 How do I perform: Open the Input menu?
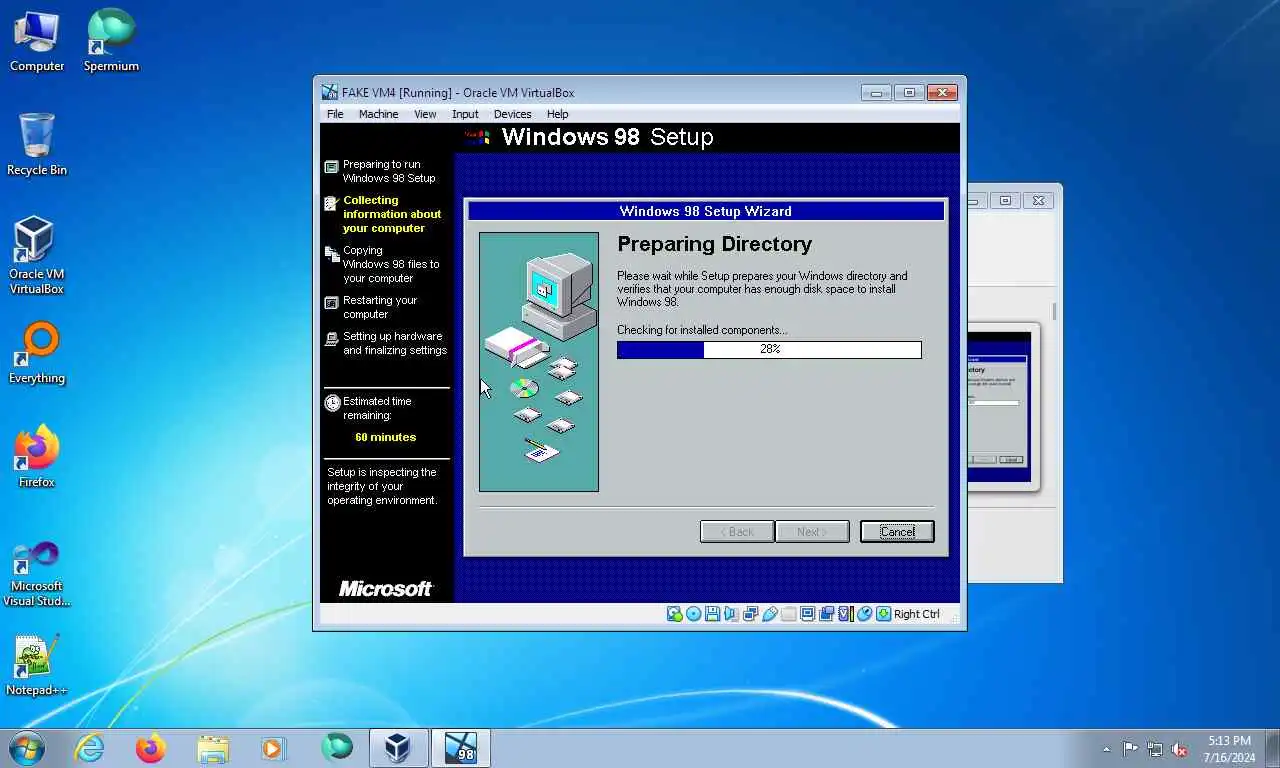(465, 114)
